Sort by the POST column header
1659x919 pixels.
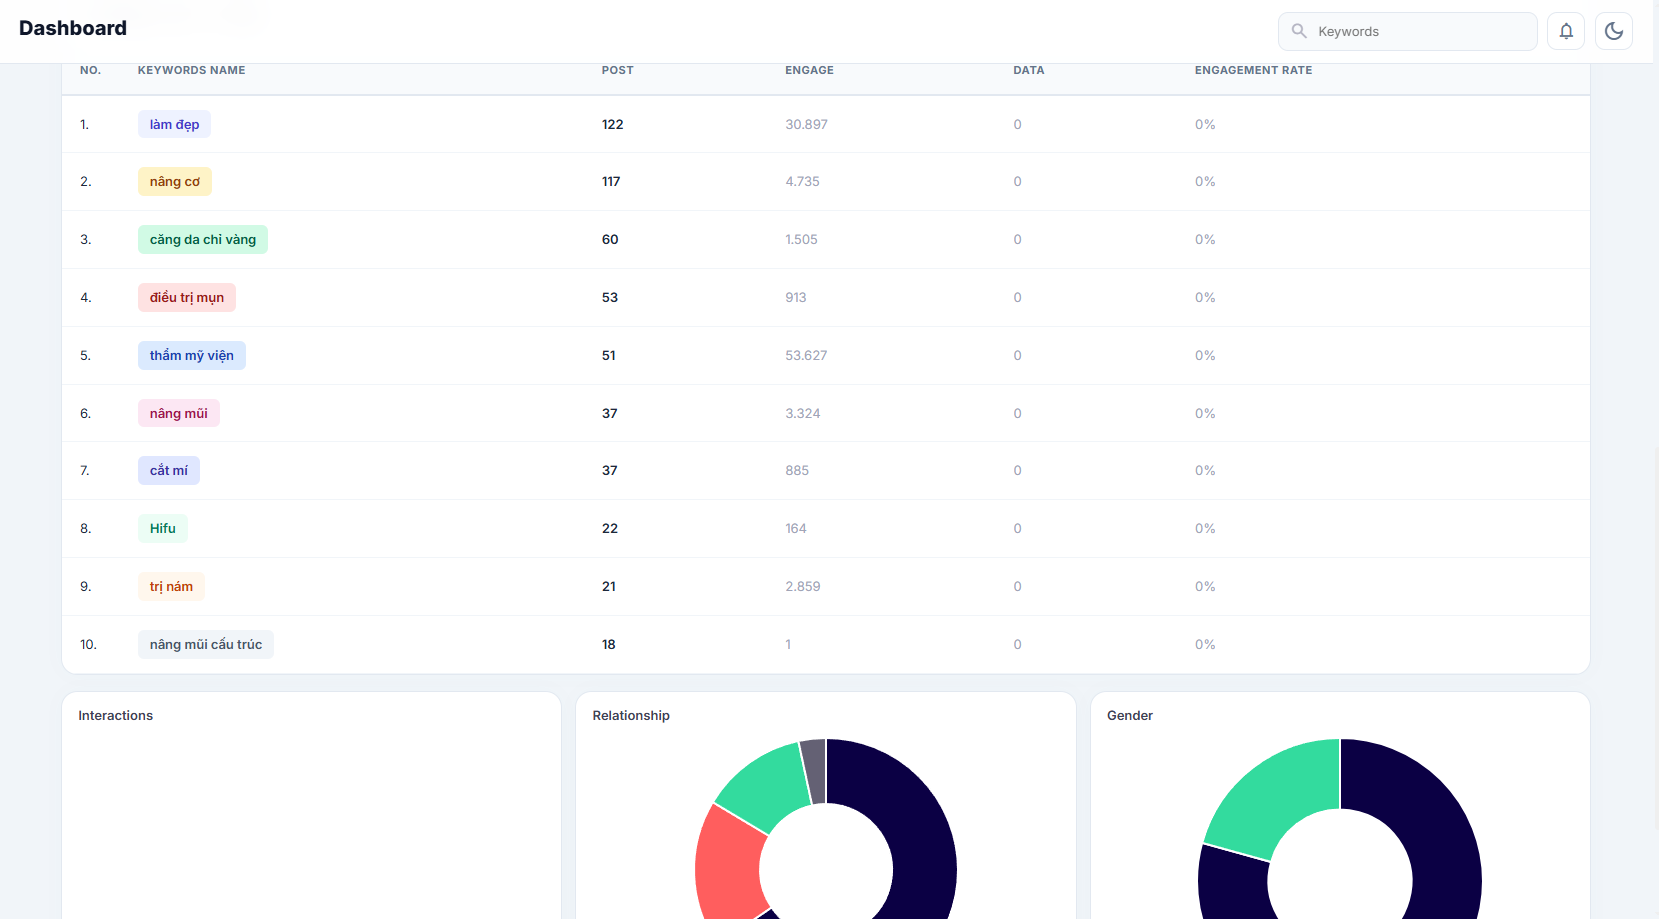click(617, 70)
